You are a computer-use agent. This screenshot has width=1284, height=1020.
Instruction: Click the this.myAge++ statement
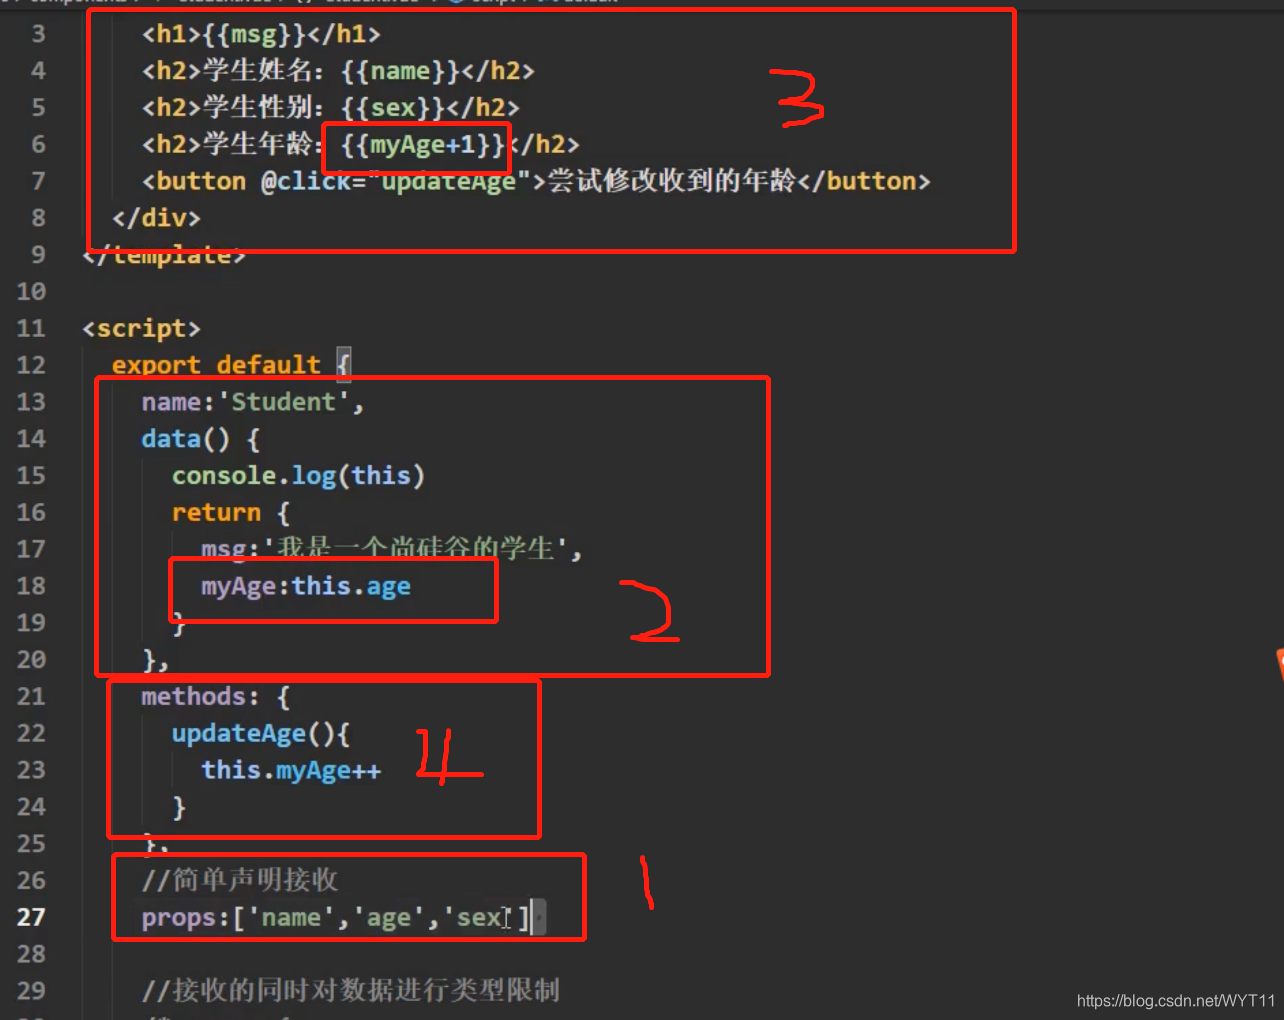click(x=291, y=770)
